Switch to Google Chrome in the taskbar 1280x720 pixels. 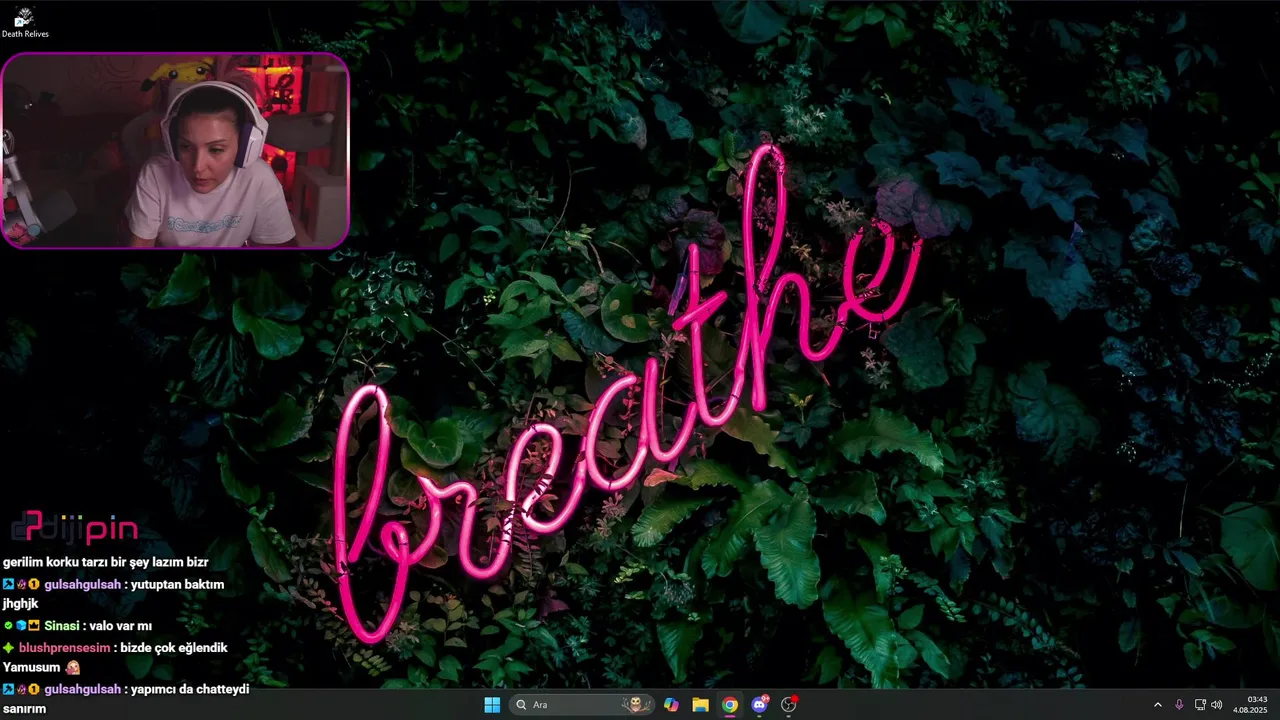(730, 705)
